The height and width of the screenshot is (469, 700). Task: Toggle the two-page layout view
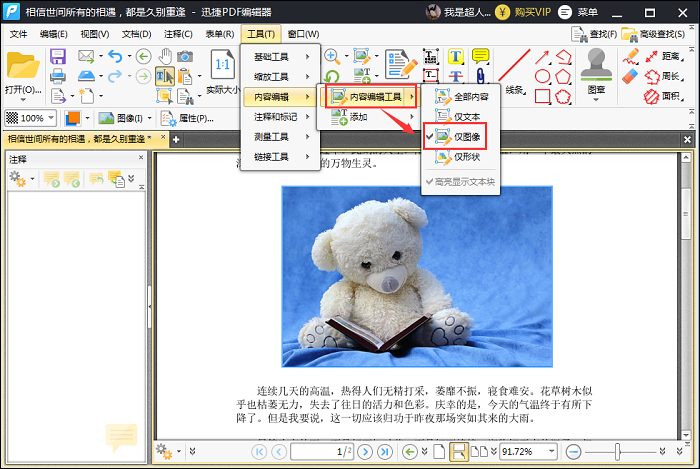479,452
